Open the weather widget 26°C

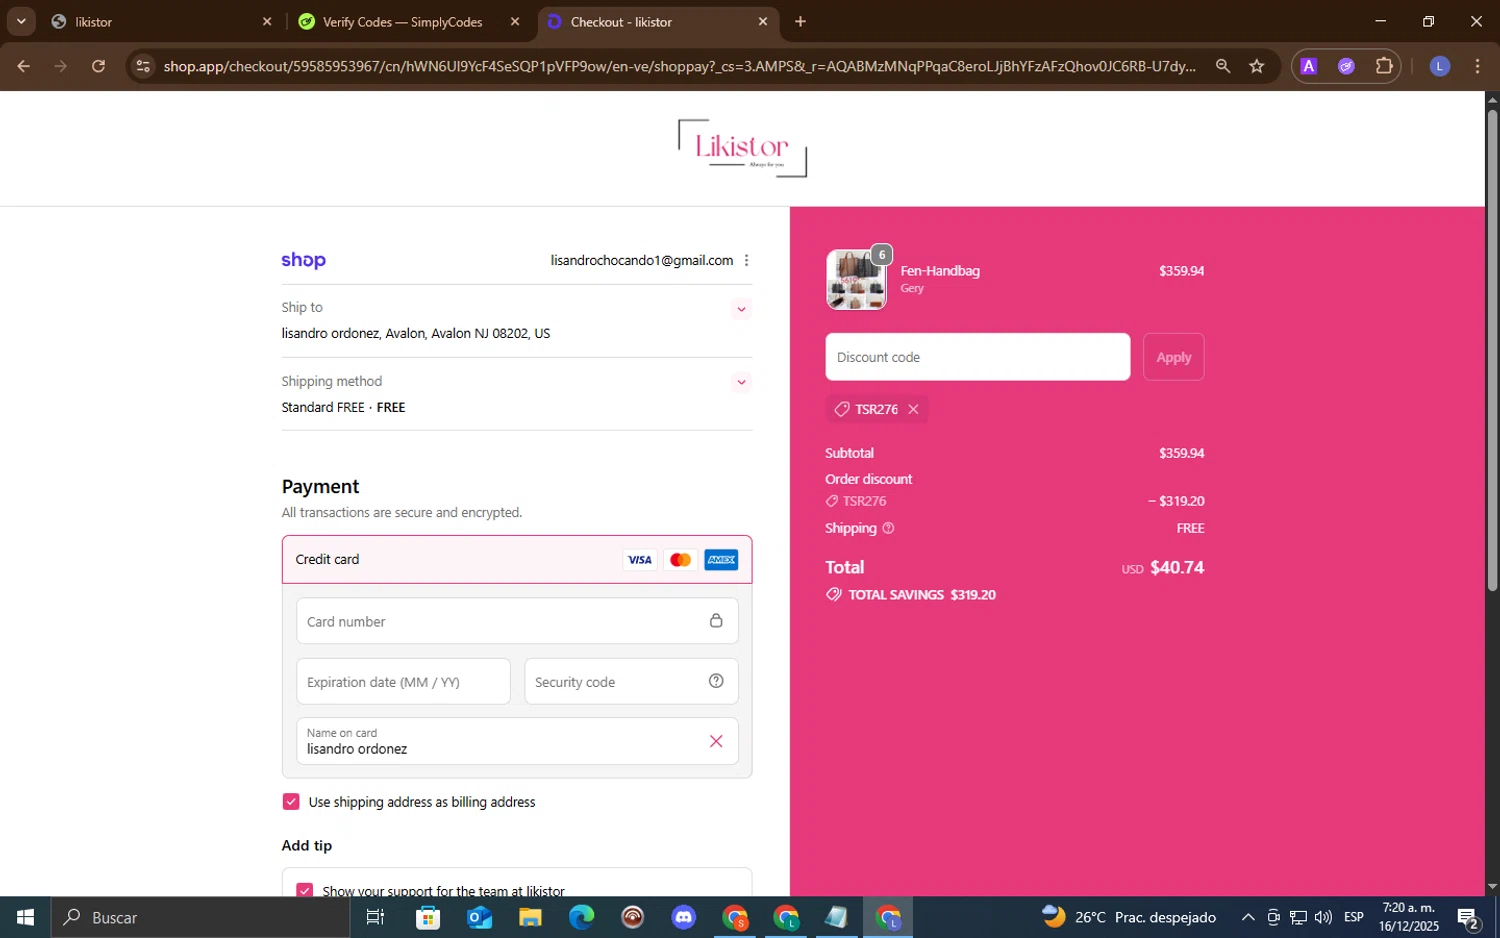1129,917
